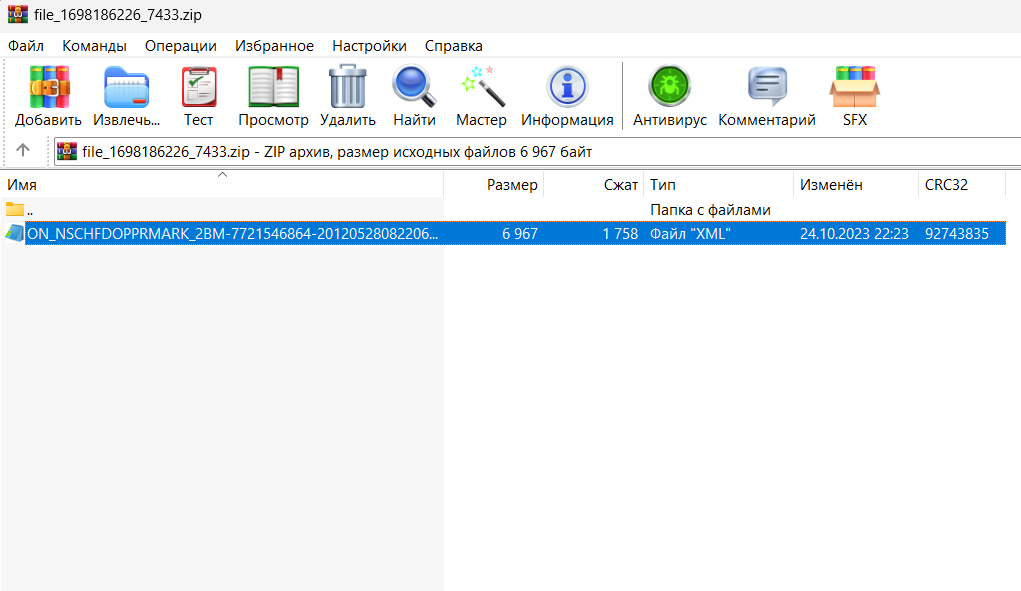1021x591 pixels.
Task: Click the date 24.10.2023 22:23
Action: pyautogui.click(x=854, y=234)
